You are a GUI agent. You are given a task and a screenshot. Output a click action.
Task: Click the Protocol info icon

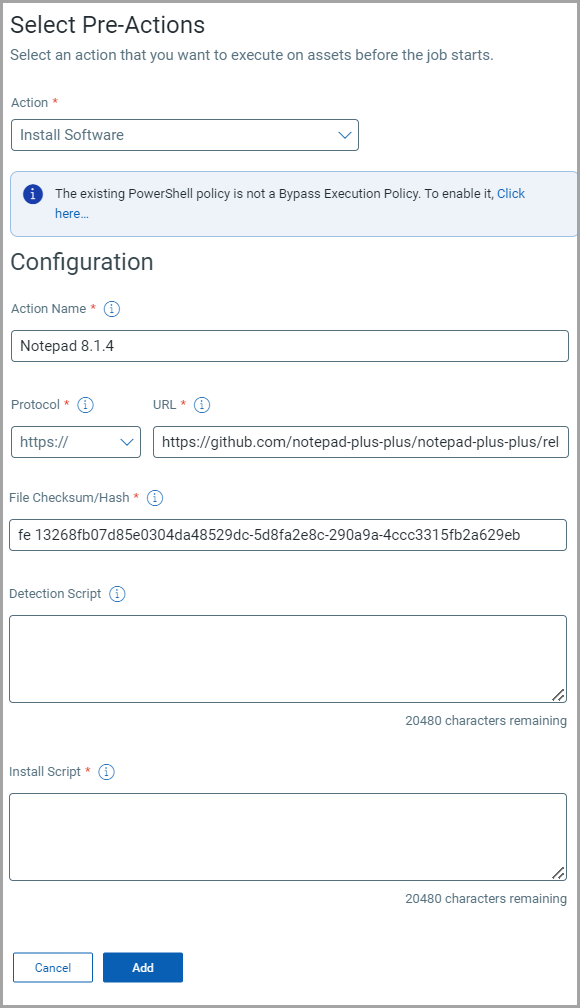(85, 405)
